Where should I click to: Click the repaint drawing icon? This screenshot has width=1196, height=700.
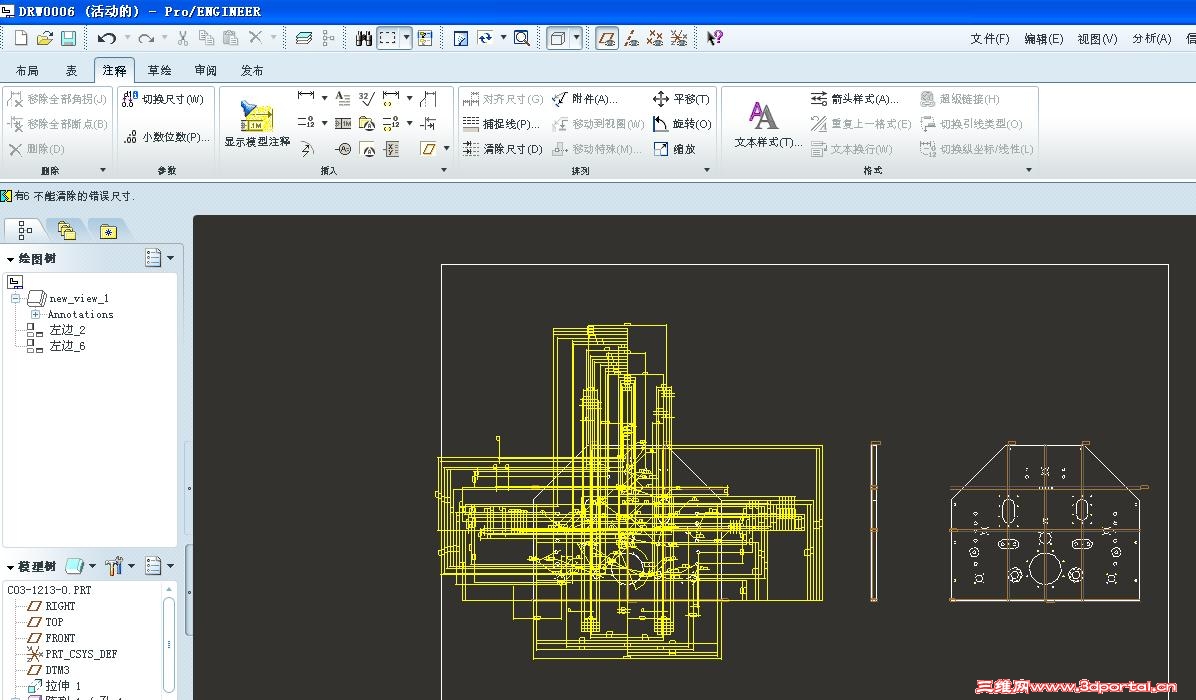pyautogui.click(x=461, y=37)
